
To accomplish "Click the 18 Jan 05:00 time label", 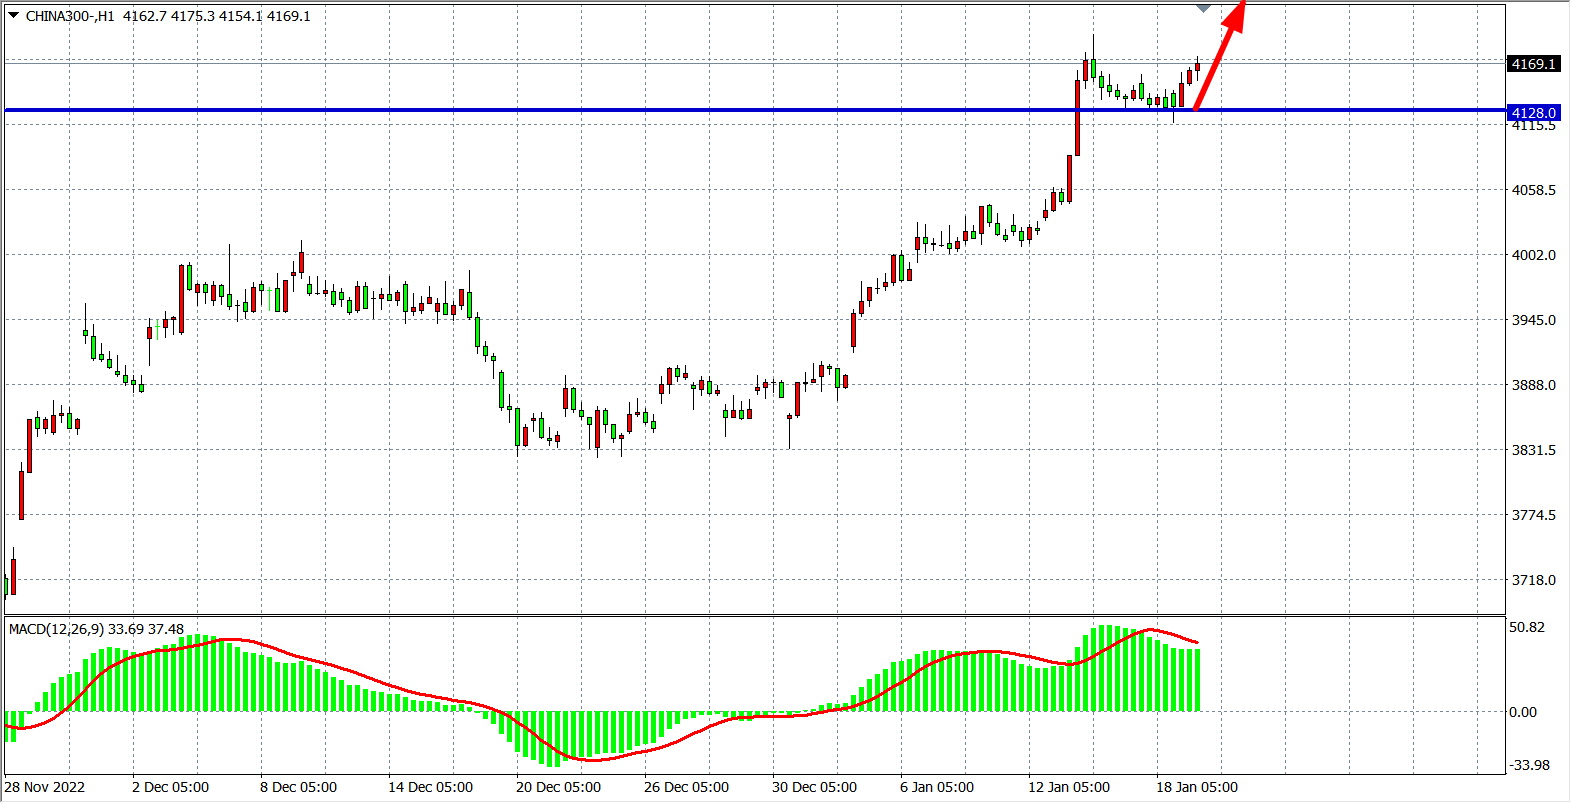I will tap(1197, 787).
